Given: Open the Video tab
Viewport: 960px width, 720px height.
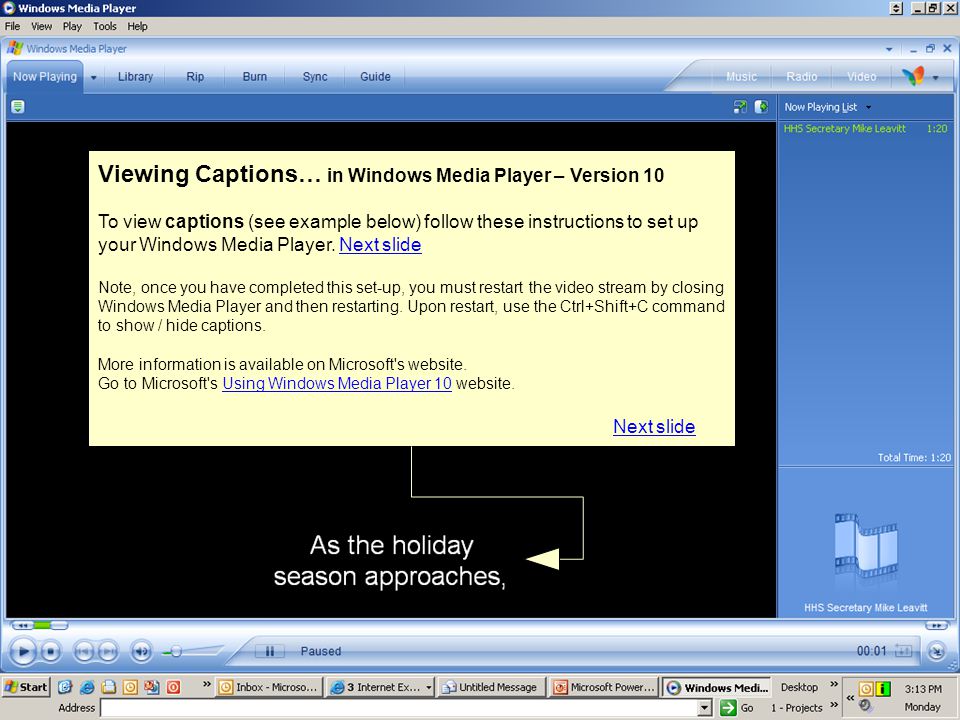Looking at the screenshot, I should pos(861,77).
